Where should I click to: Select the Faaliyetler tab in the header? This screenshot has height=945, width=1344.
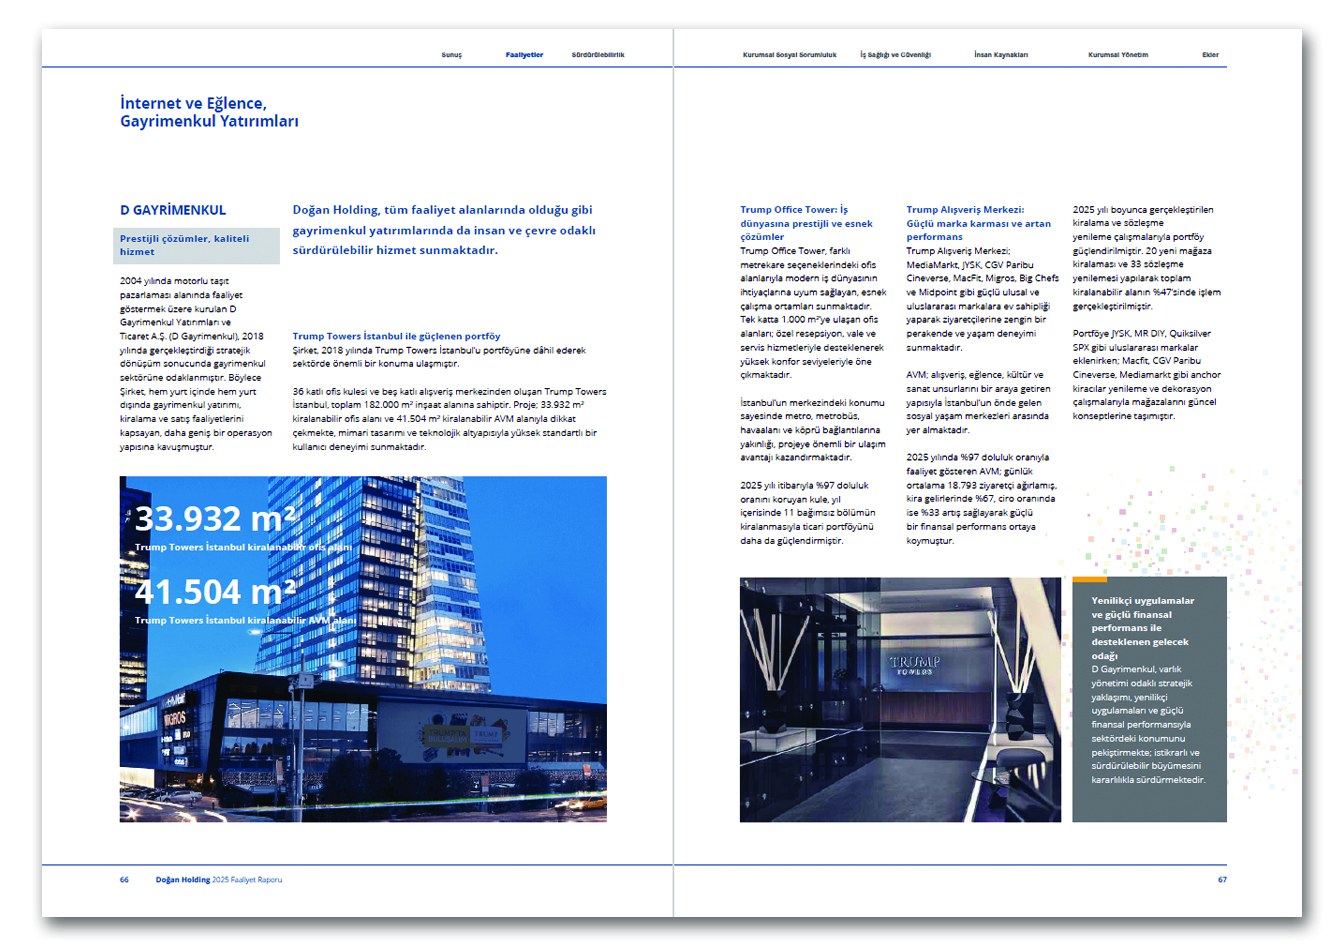point(524,55)
